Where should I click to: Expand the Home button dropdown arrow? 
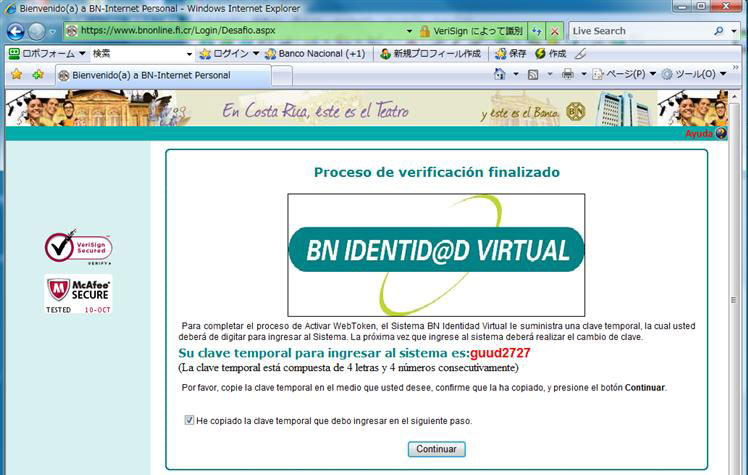pos(516,74)
